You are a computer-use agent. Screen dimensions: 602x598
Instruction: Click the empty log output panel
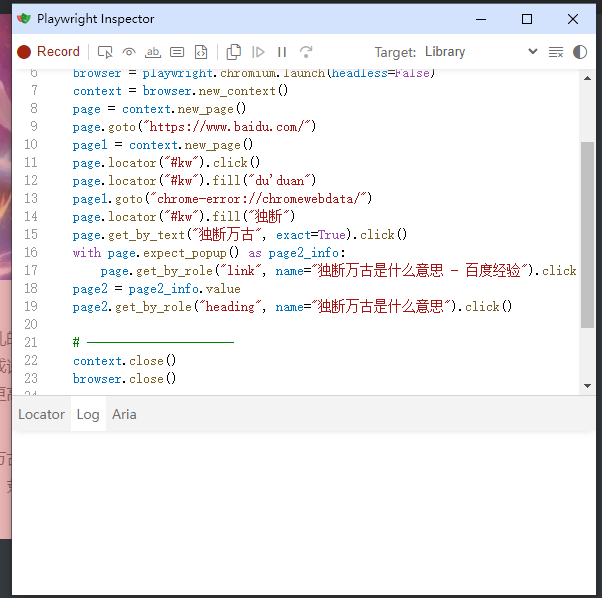pyautogui.click(x=303, y=512)
